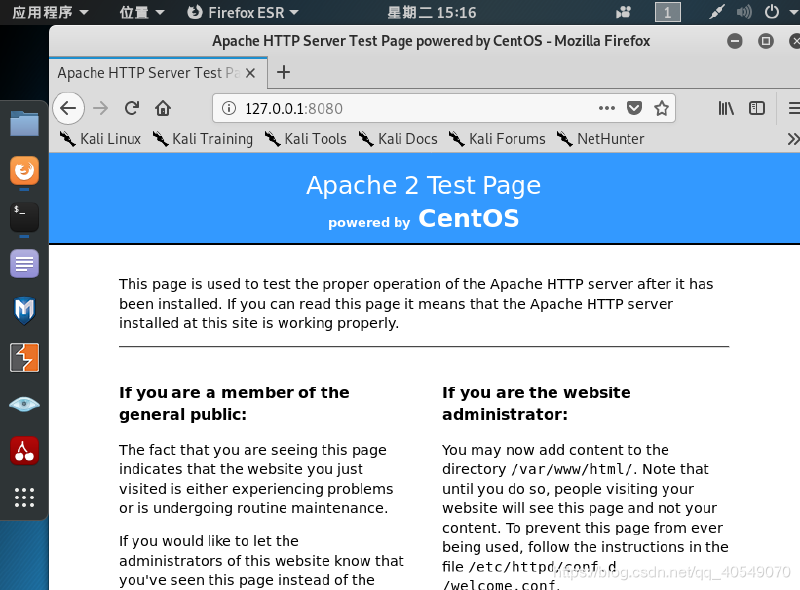The width and height of the screenshot is (800, 590).
Task: Open the Firefox hamburger menu
Action: tap(794, 108)
